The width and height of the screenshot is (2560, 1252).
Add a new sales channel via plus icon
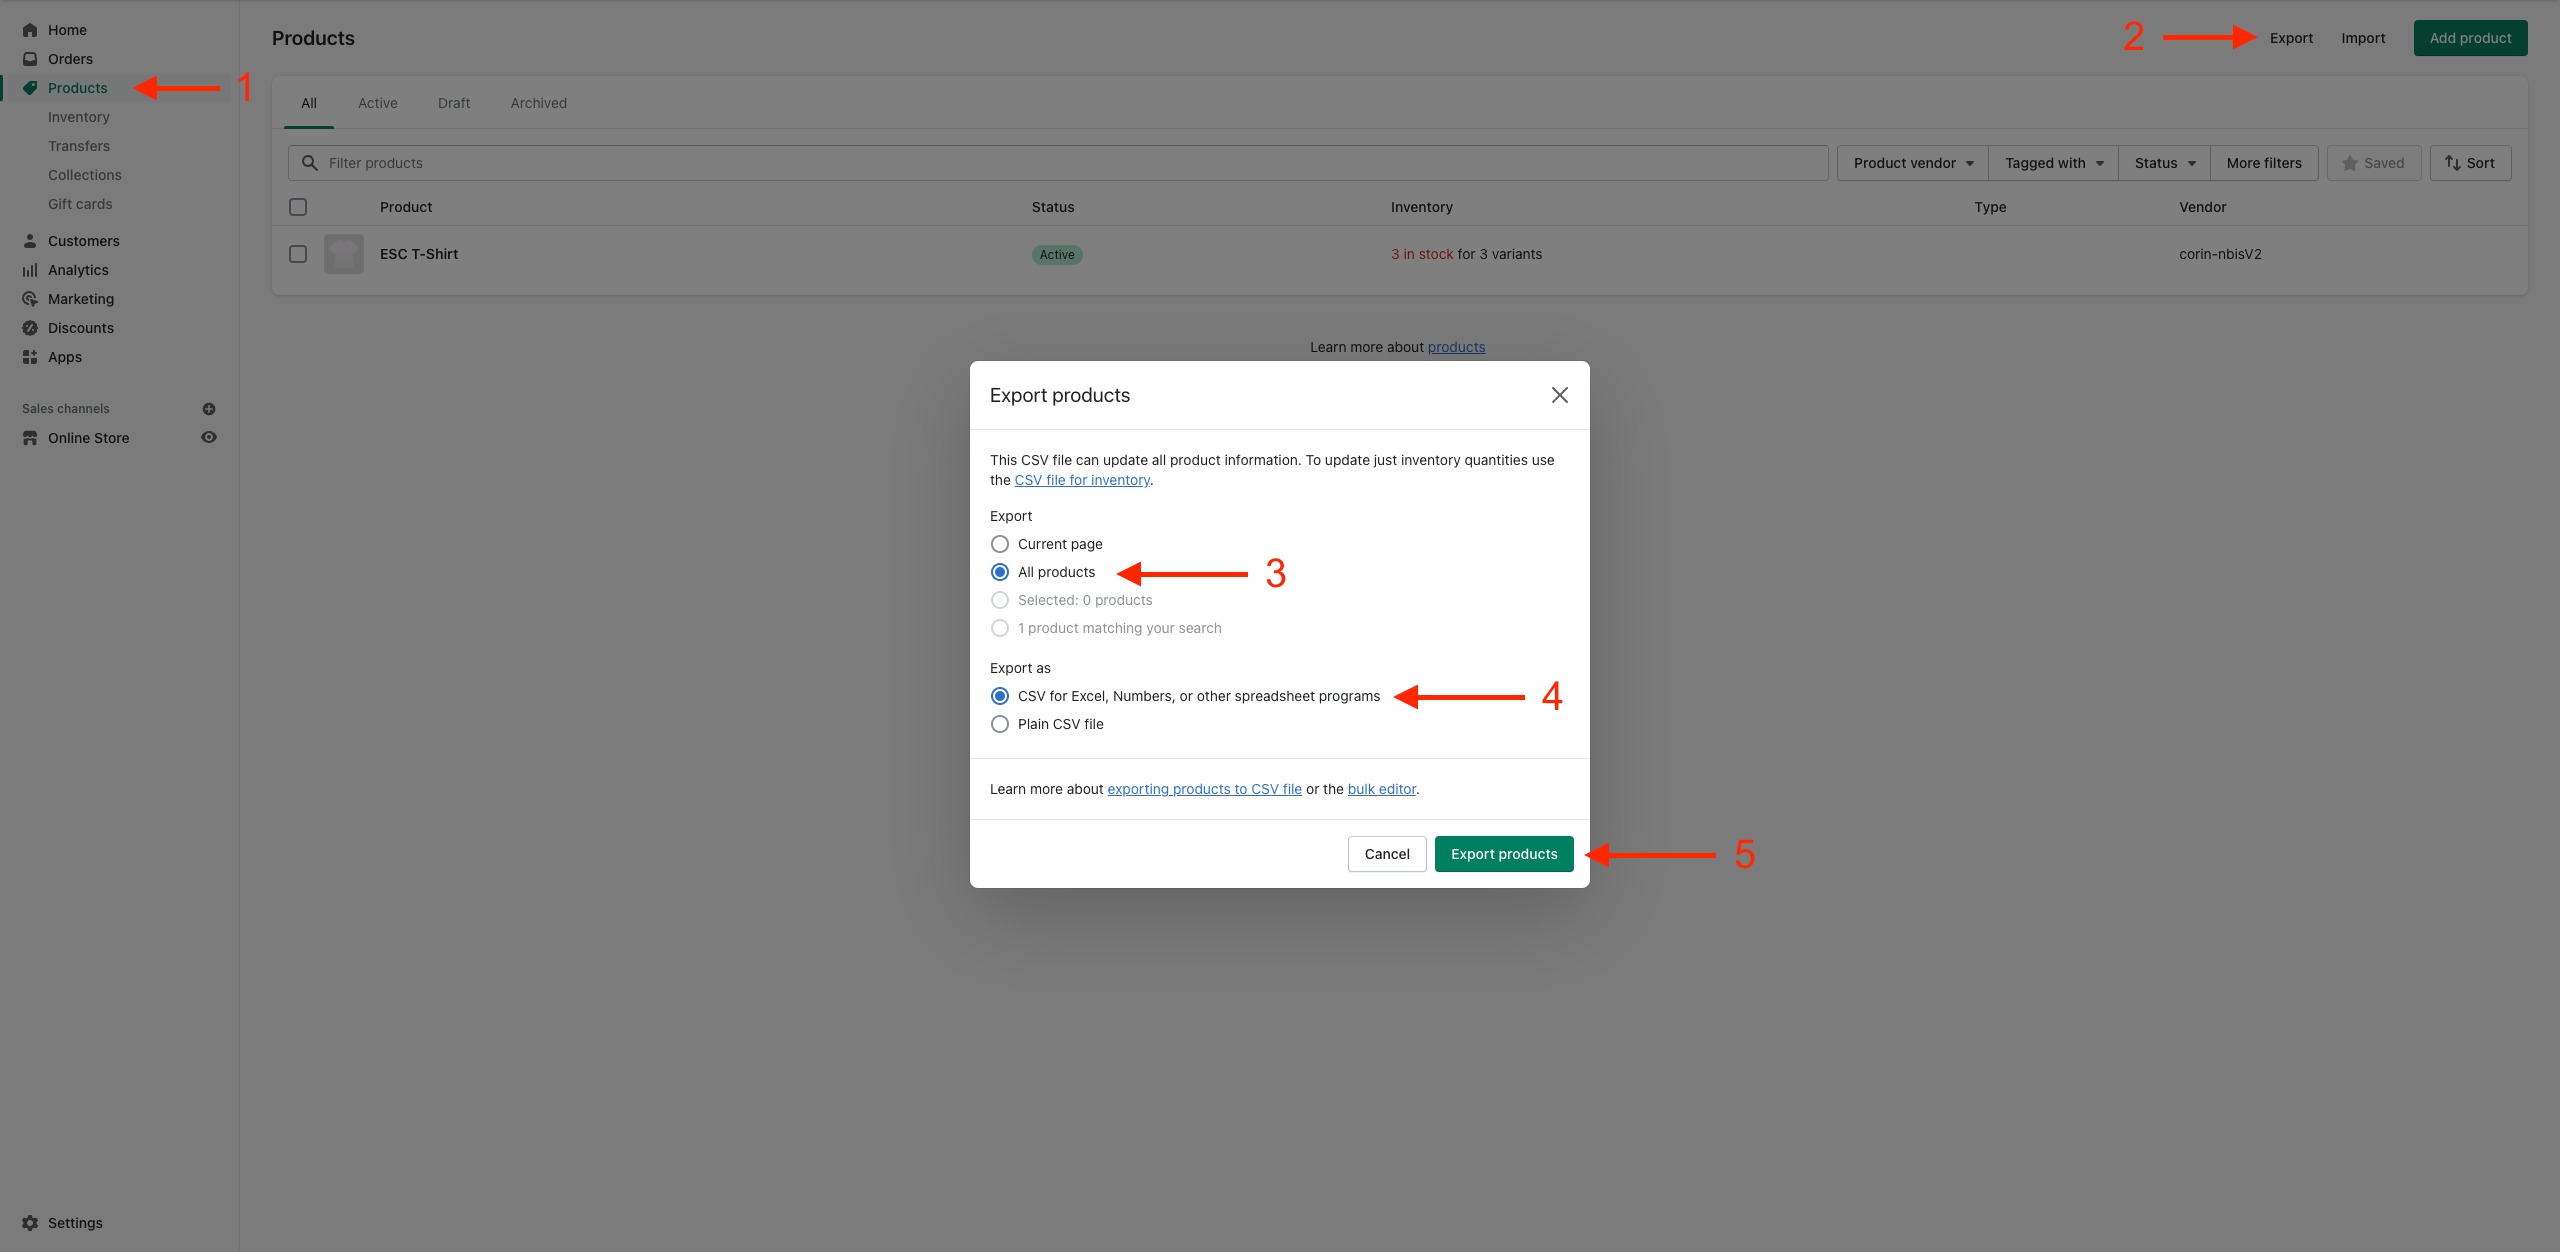tap(208, 408)
